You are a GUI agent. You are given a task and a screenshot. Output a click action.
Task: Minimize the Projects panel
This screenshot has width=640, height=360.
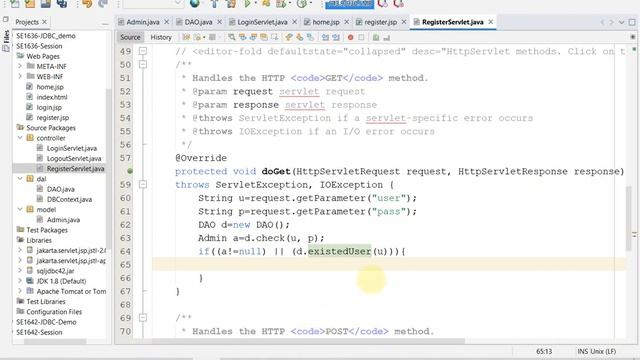pyautogui.click(x=105, y=23)
